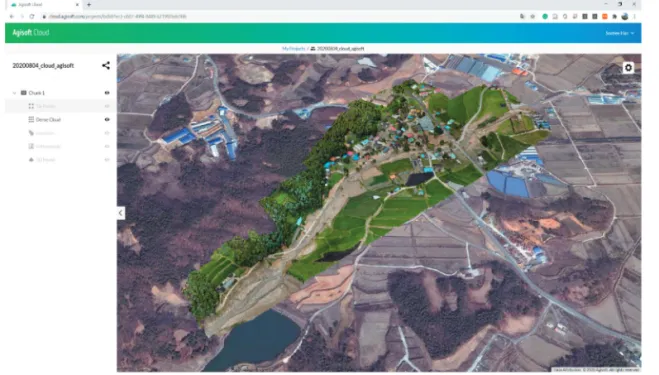Reload the Agisoft Cloud page
Viewport: 659px width, 375px height.
(32, 16)
